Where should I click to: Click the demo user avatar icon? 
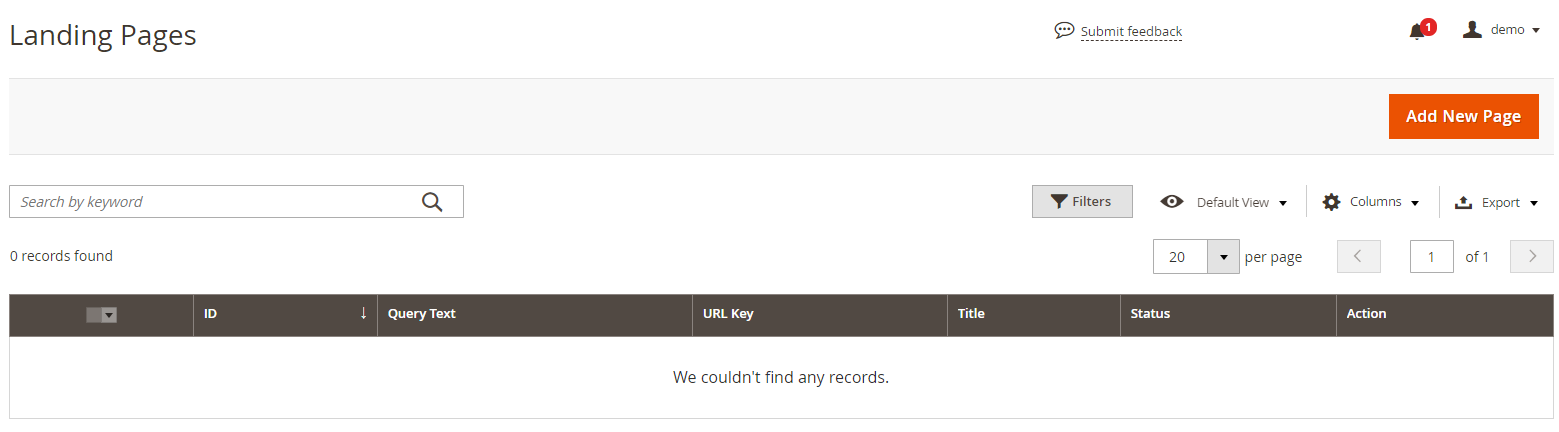tap(1472, 30)
